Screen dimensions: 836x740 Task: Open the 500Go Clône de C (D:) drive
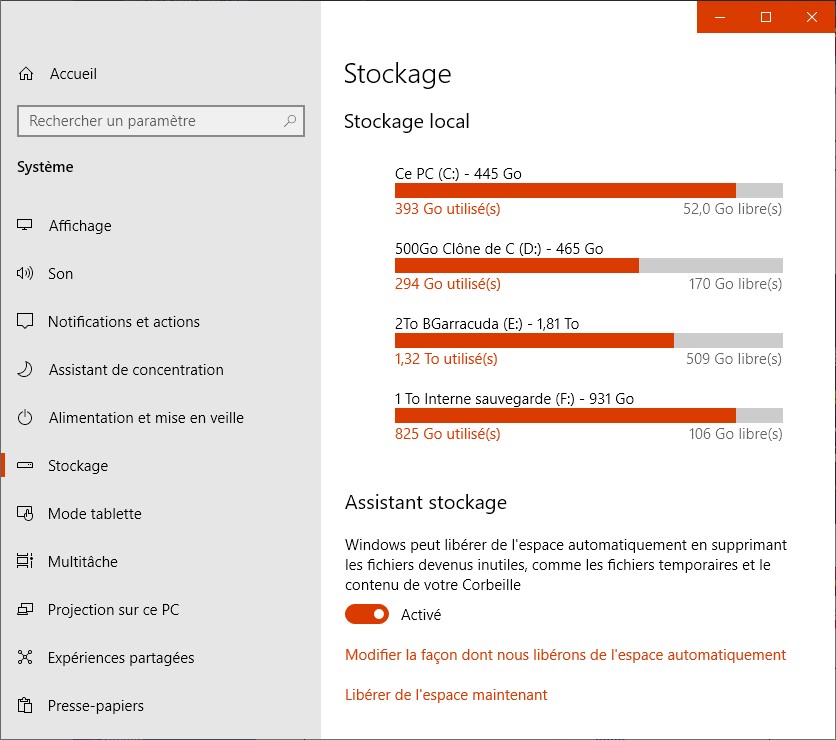588,266
